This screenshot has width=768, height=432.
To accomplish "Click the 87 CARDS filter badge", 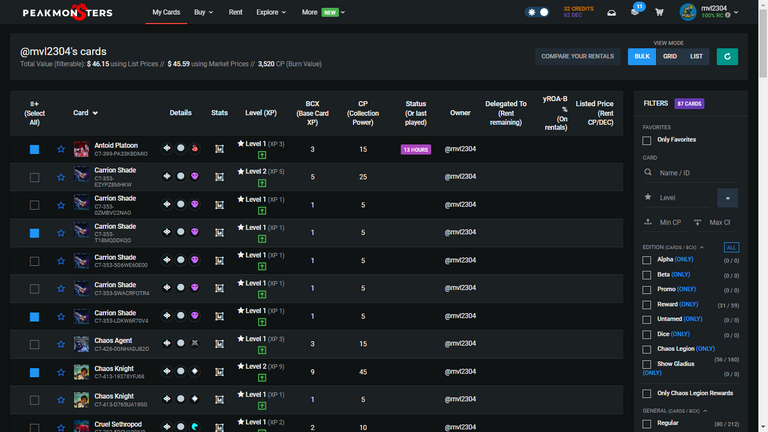I will [x=689, y=104].
